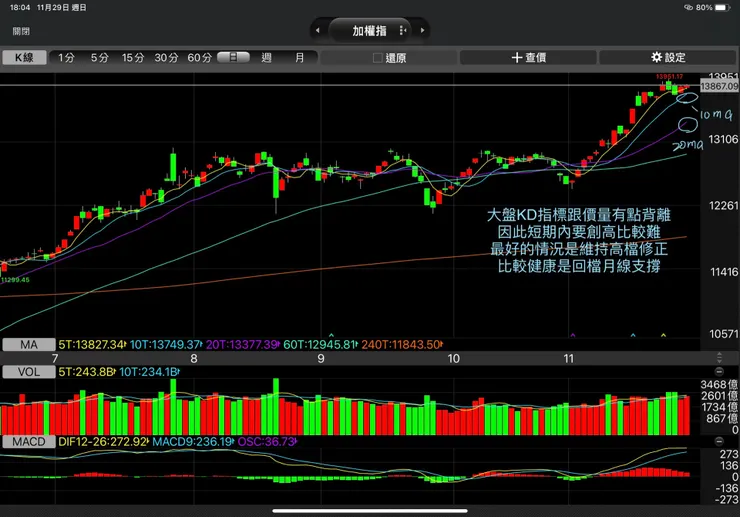Collapse the VOL panel with minus icon
Screen dimensions: 740x517
719,372
